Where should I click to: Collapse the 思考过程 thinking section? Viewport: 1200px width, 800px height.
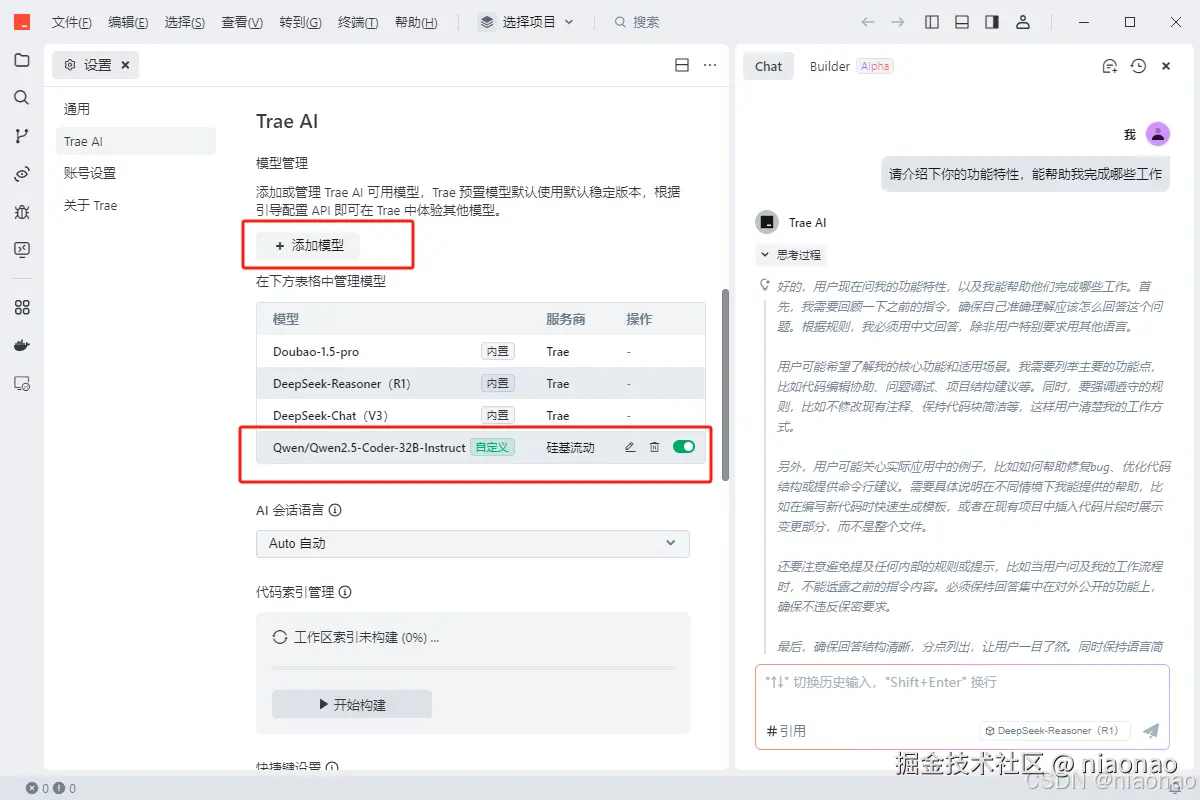791,255
